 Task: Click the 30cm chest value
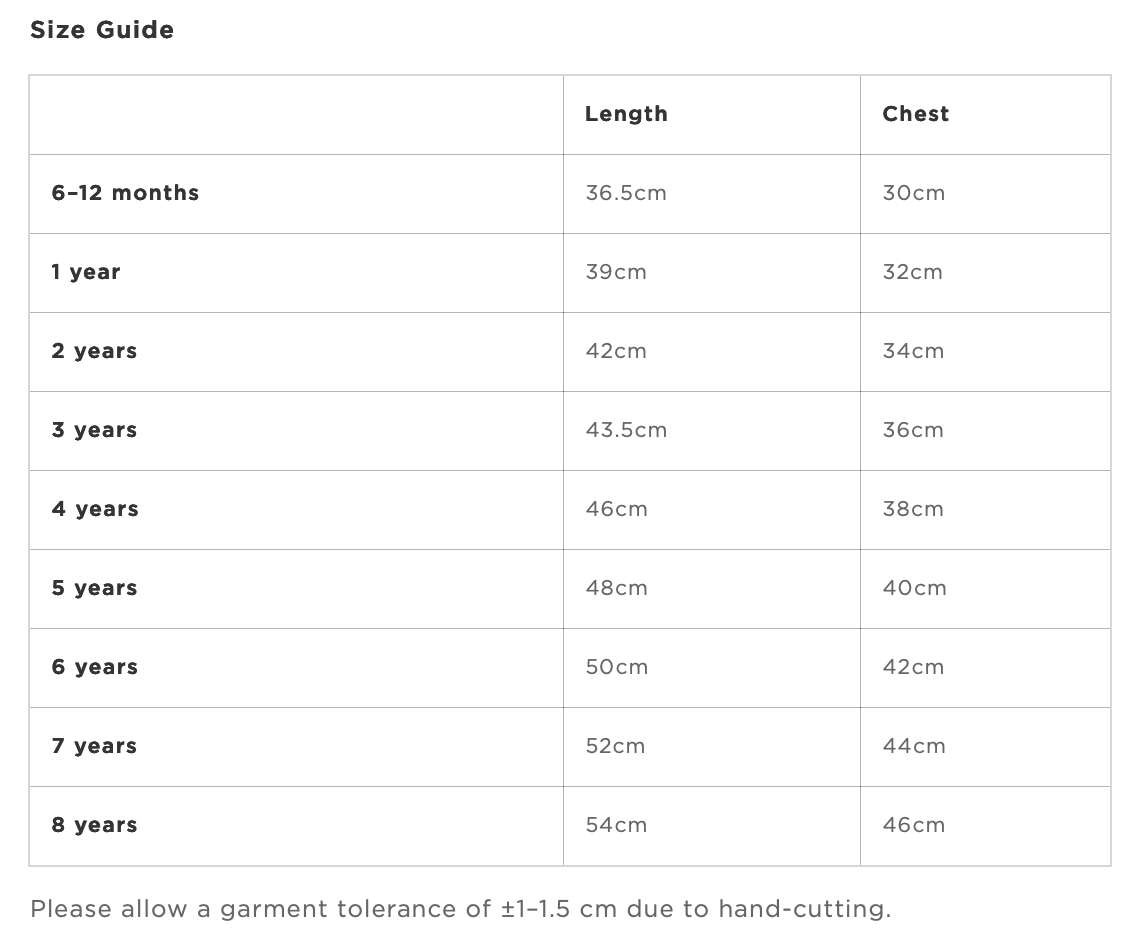(x=914, y=193)
